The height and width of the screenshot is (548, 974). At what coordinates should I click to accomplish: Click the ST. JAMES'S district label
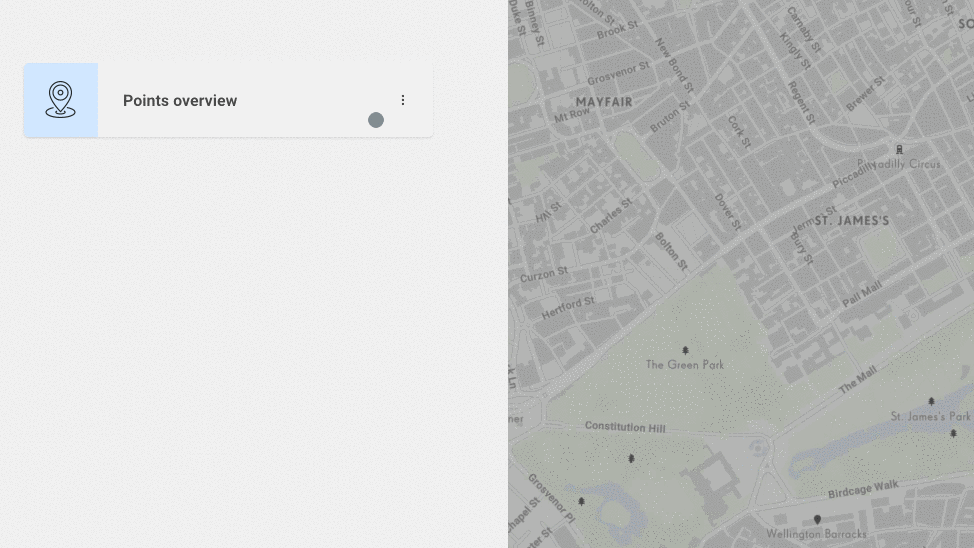coord(851,220)
